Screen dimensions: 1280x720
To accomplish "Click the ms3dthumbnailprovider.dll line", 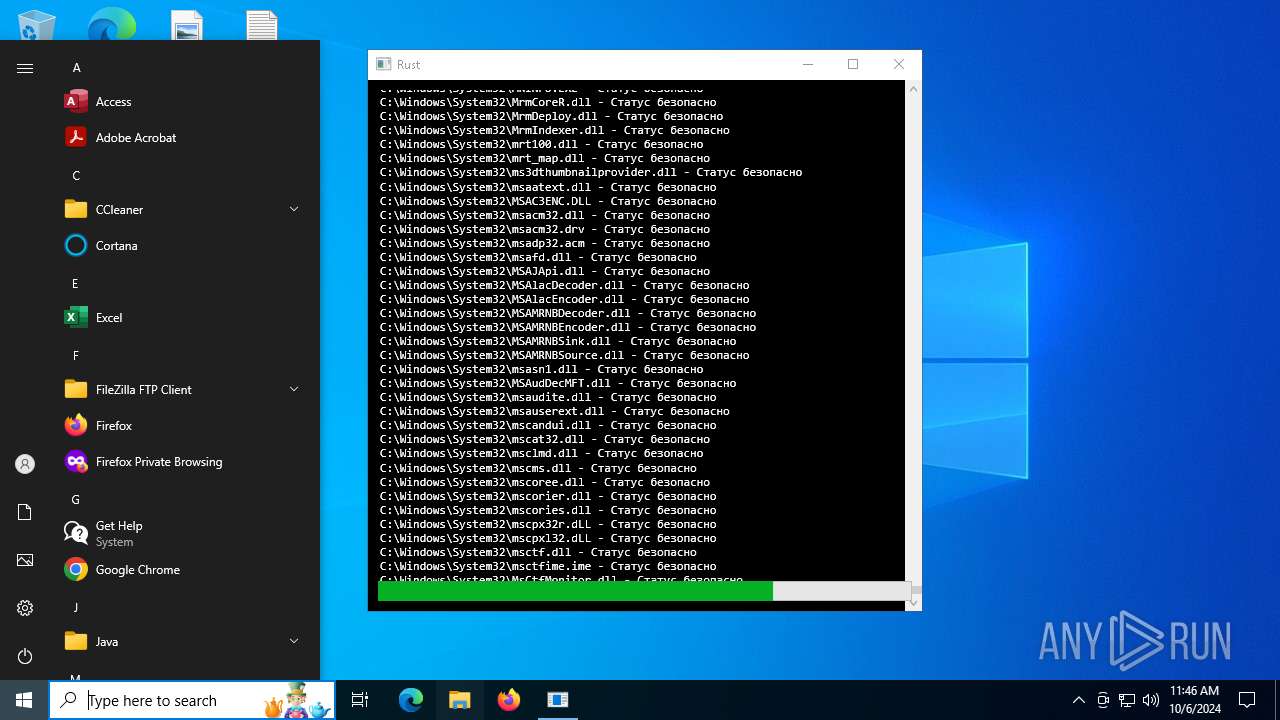I will (591, 172).
